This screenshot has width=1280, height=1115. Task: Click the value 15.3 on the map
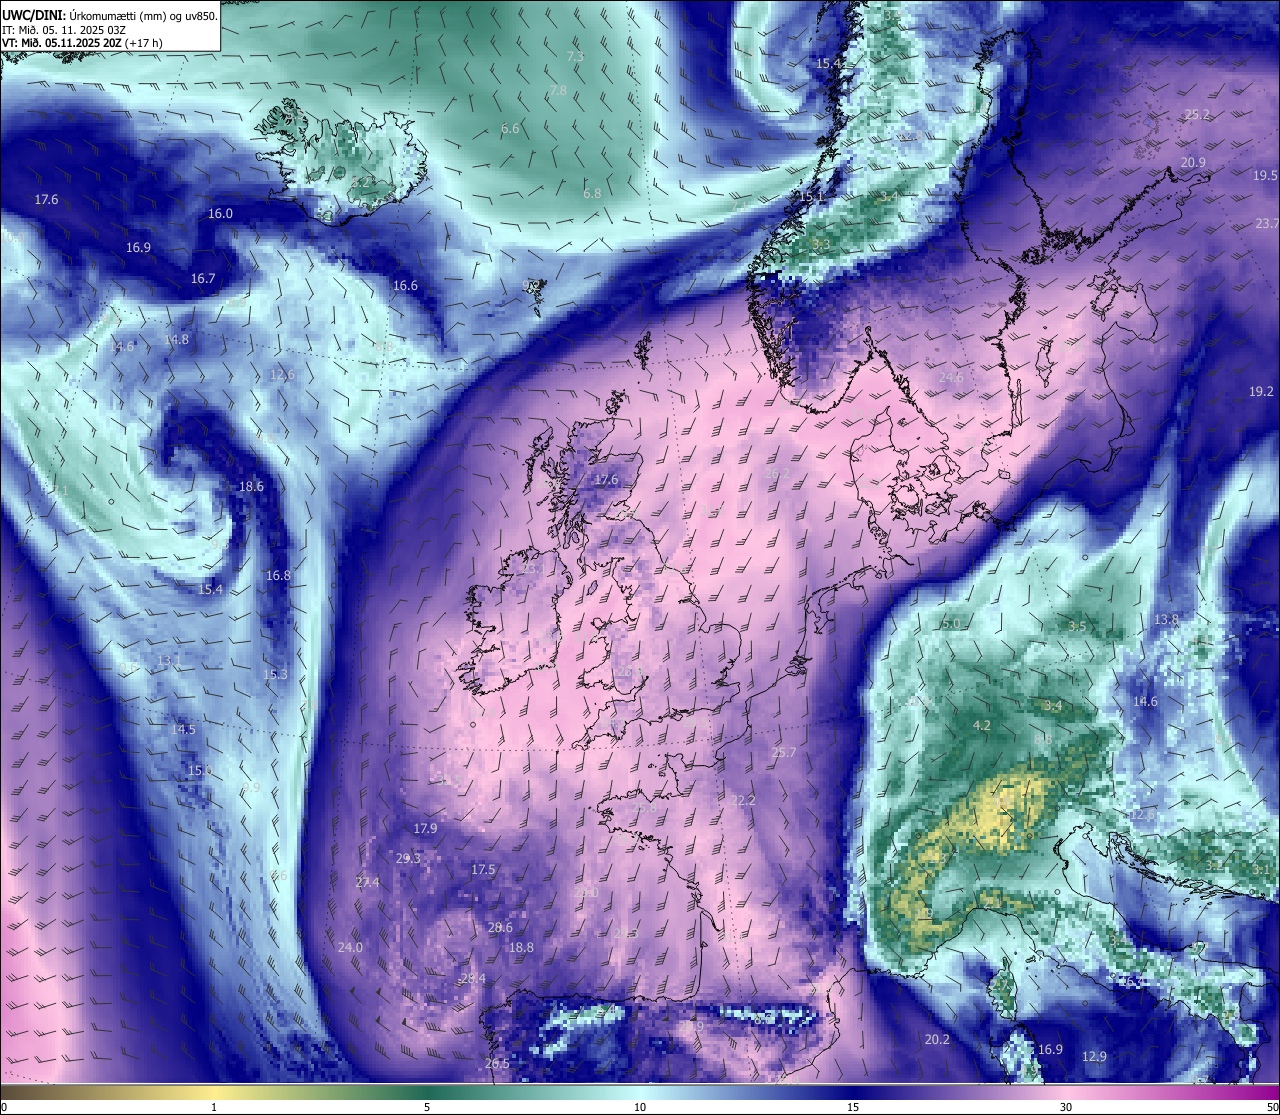point(275,675)
